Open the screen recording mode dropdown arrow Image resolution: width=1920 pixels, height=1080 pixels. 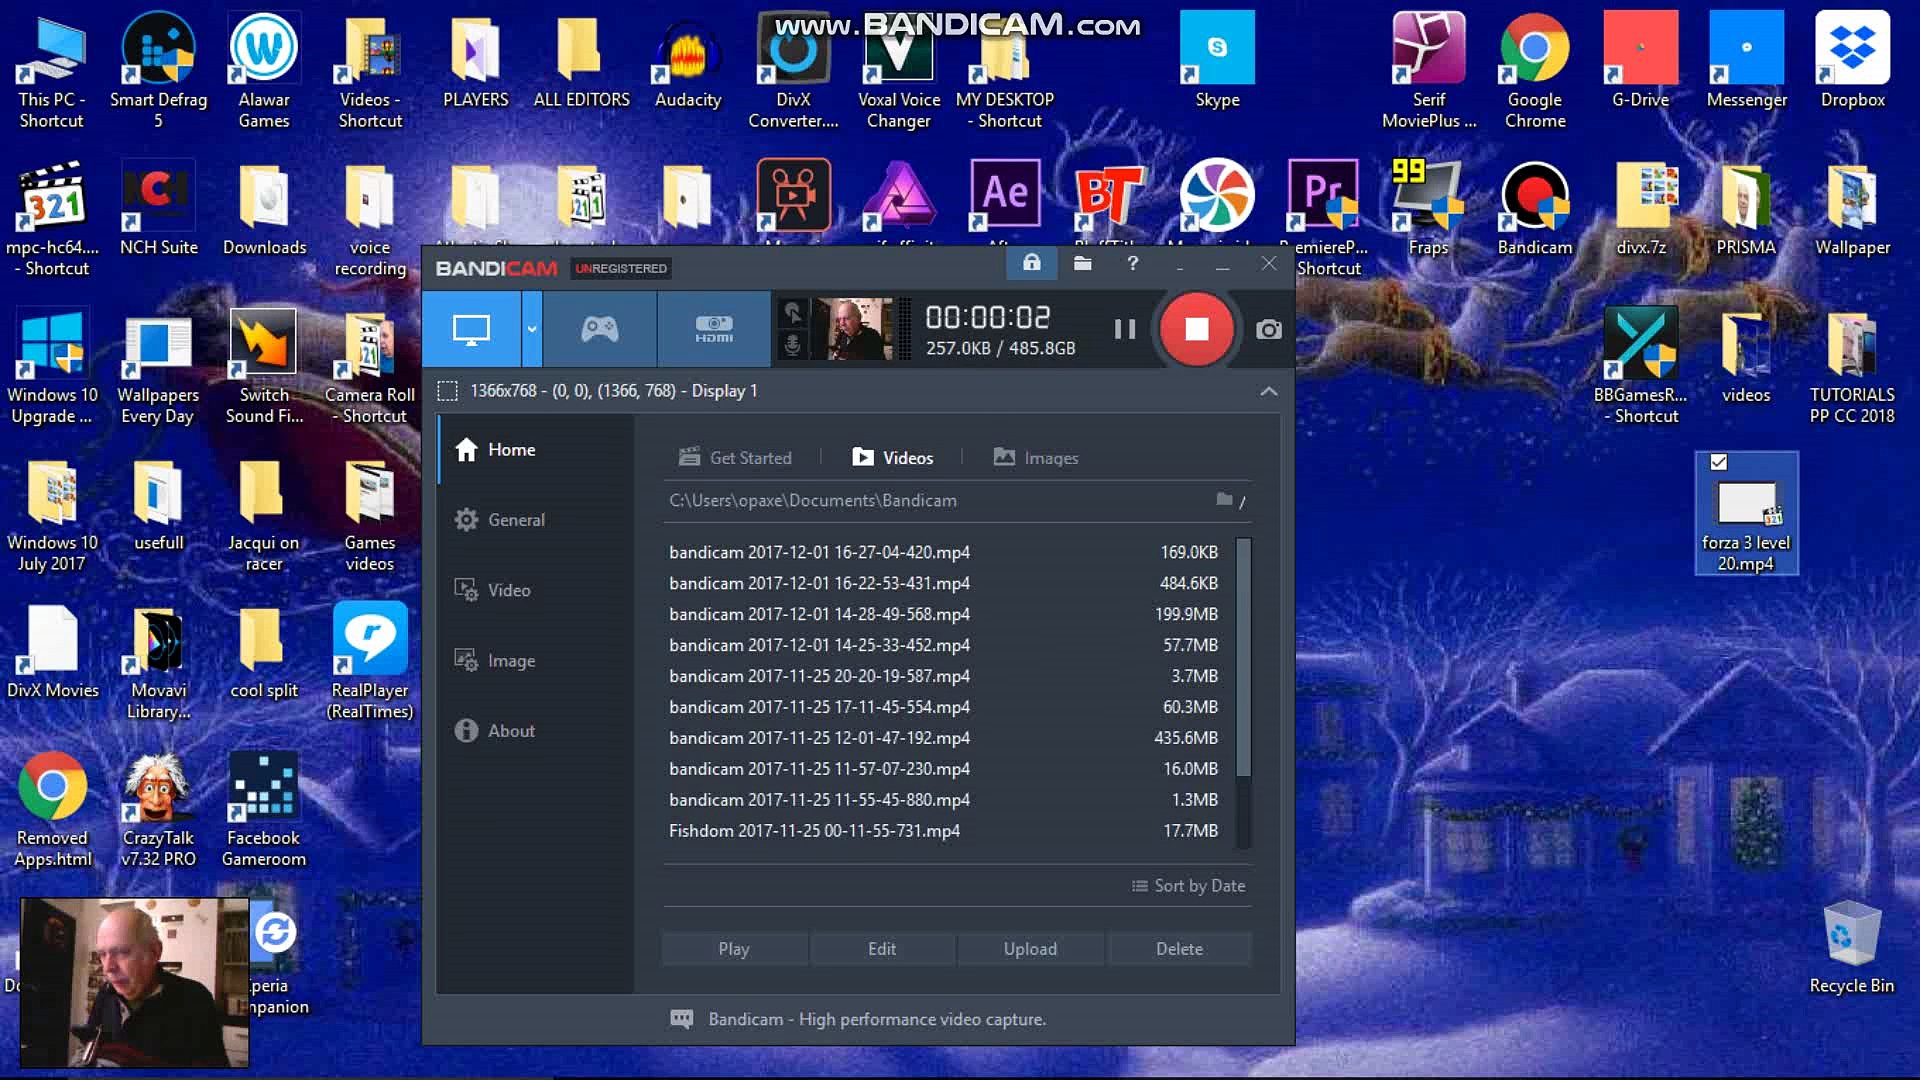click(532, 329)
